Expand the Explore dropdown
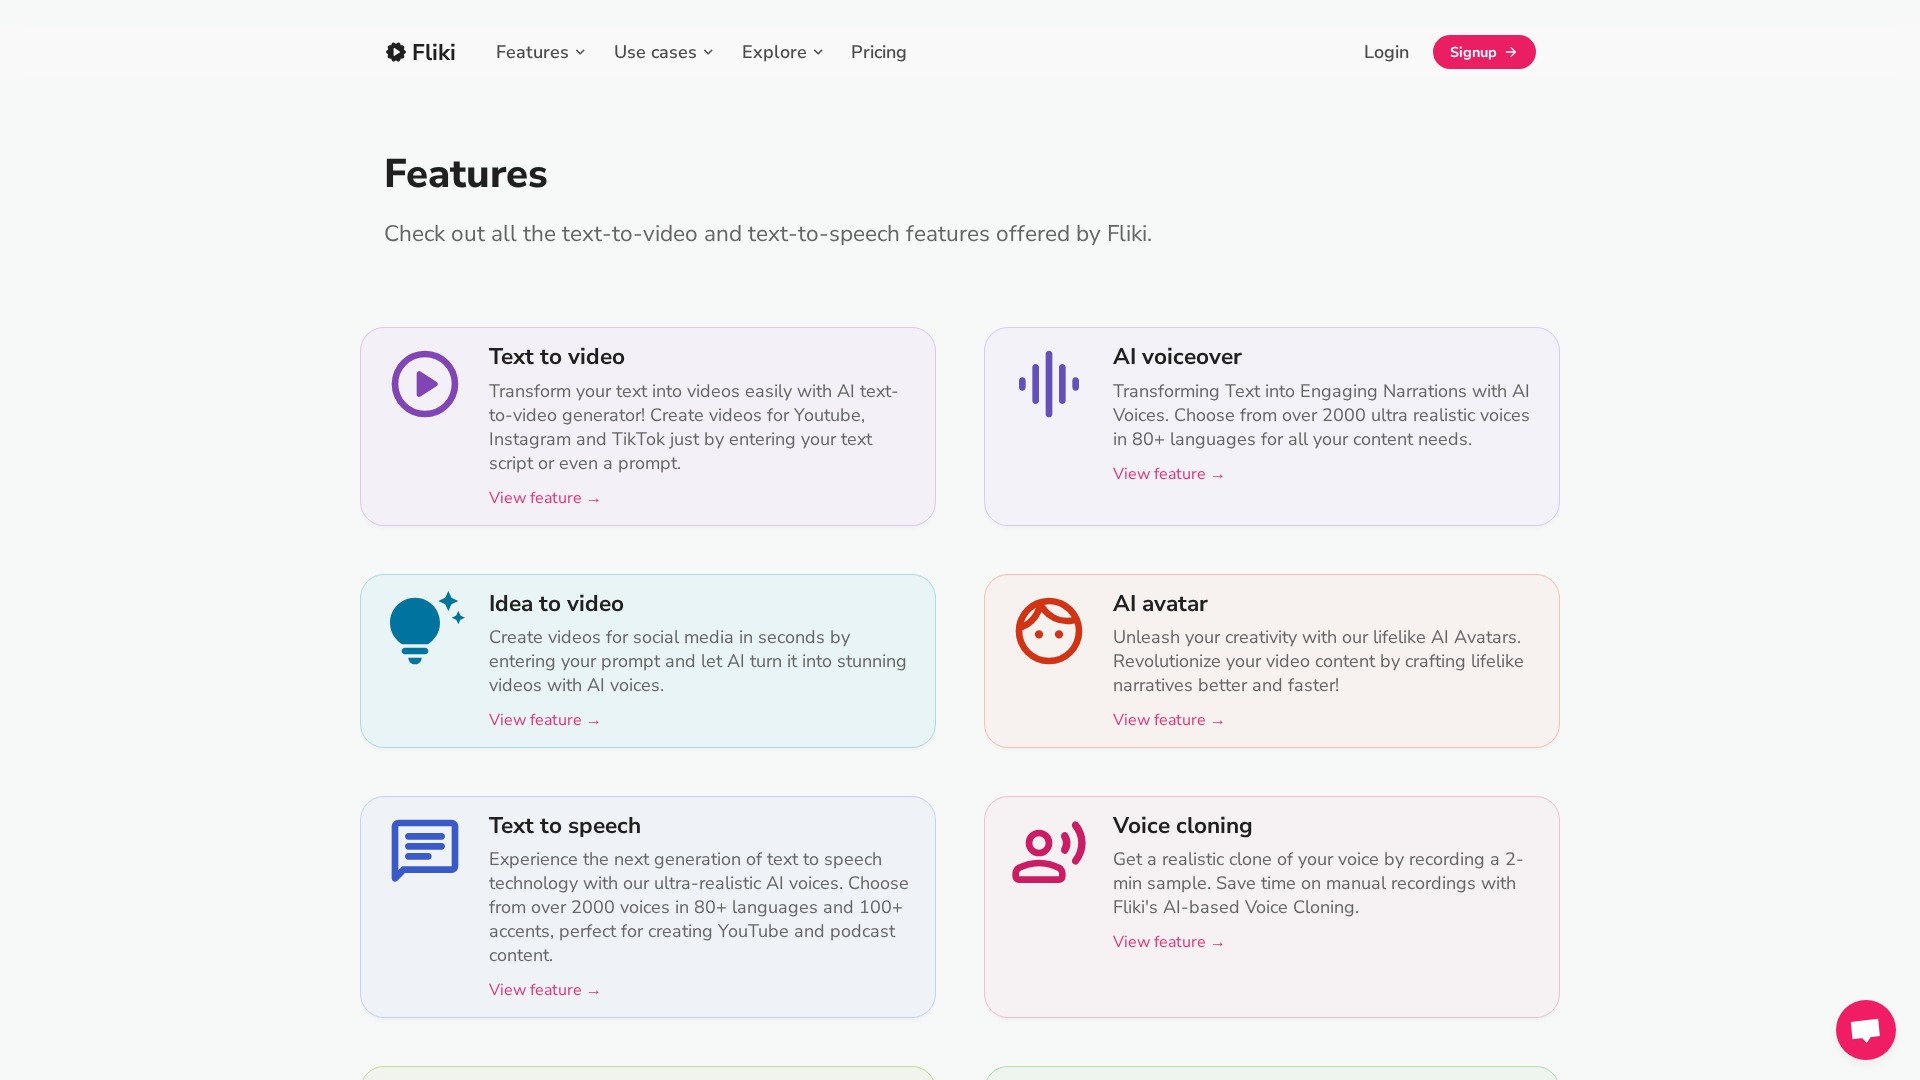Screen dimensions: 1920x1080 782,52
